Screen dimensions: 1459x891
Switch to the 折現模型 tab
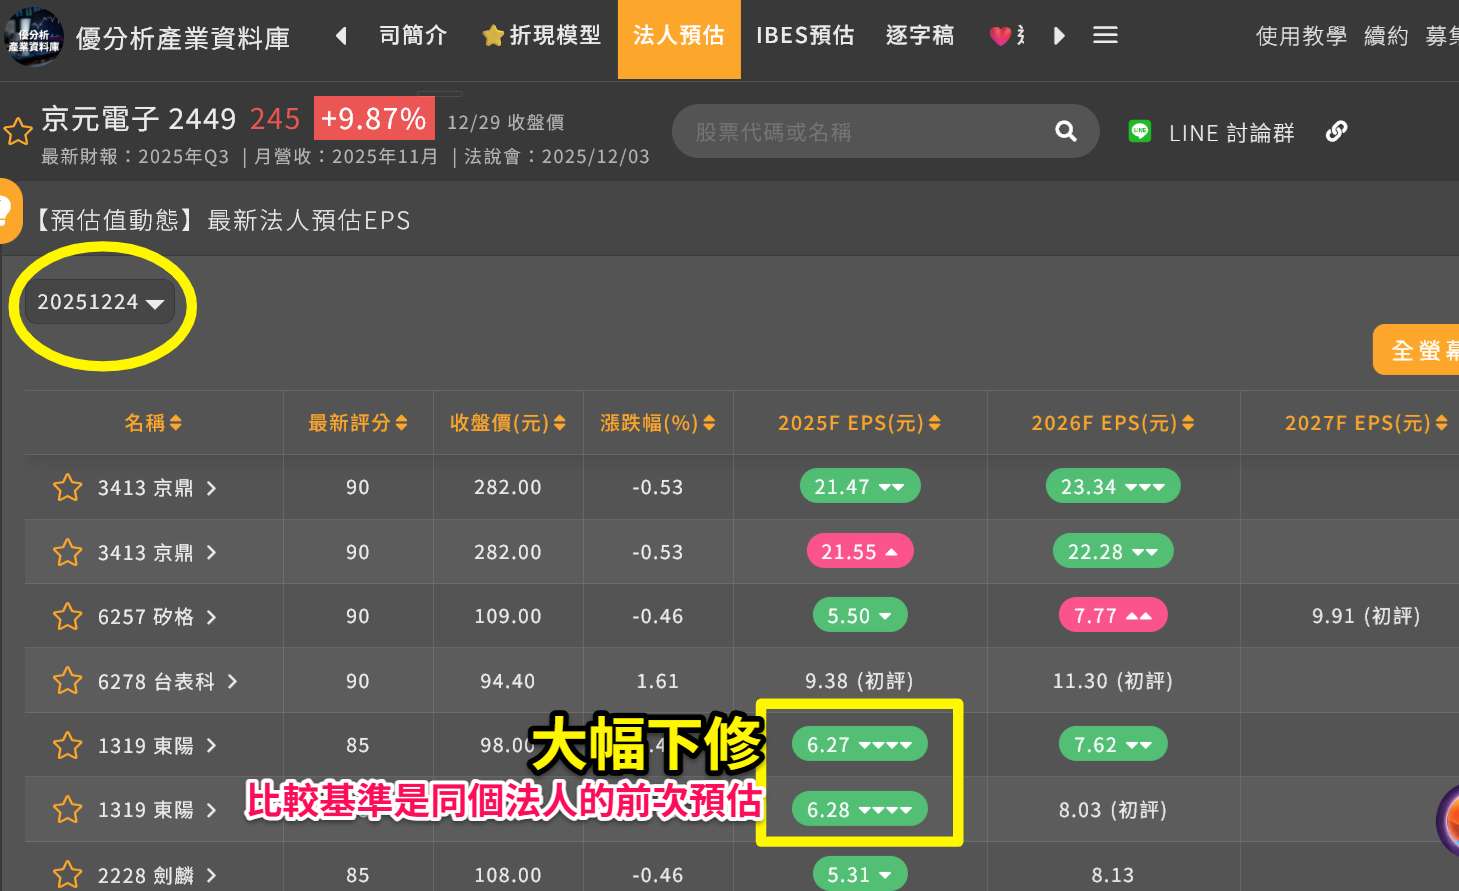tap(542, 36)
